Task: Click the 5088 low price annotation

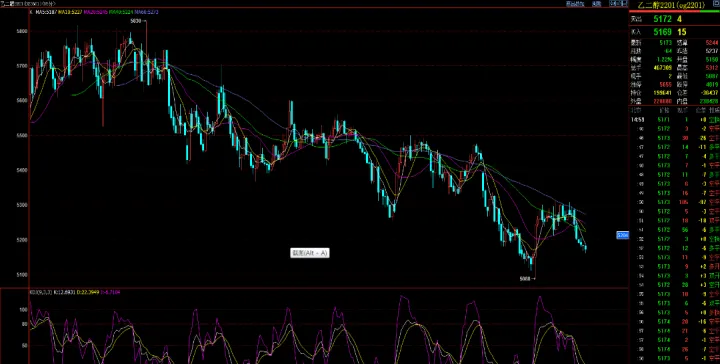Action: 527,279
